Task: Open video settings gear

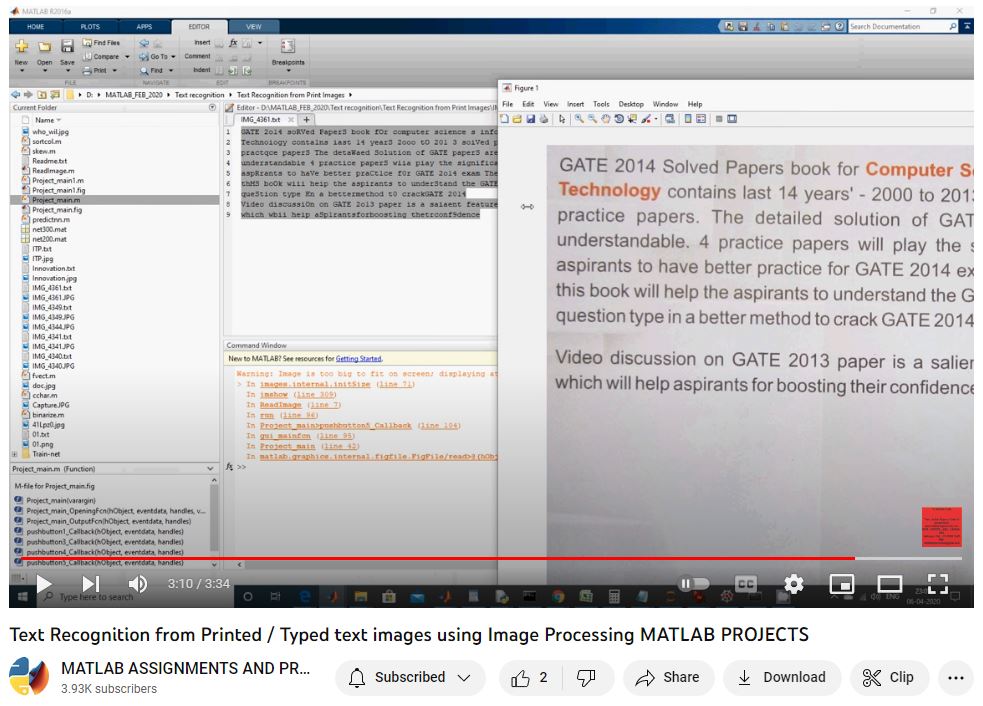Action: 794,583
